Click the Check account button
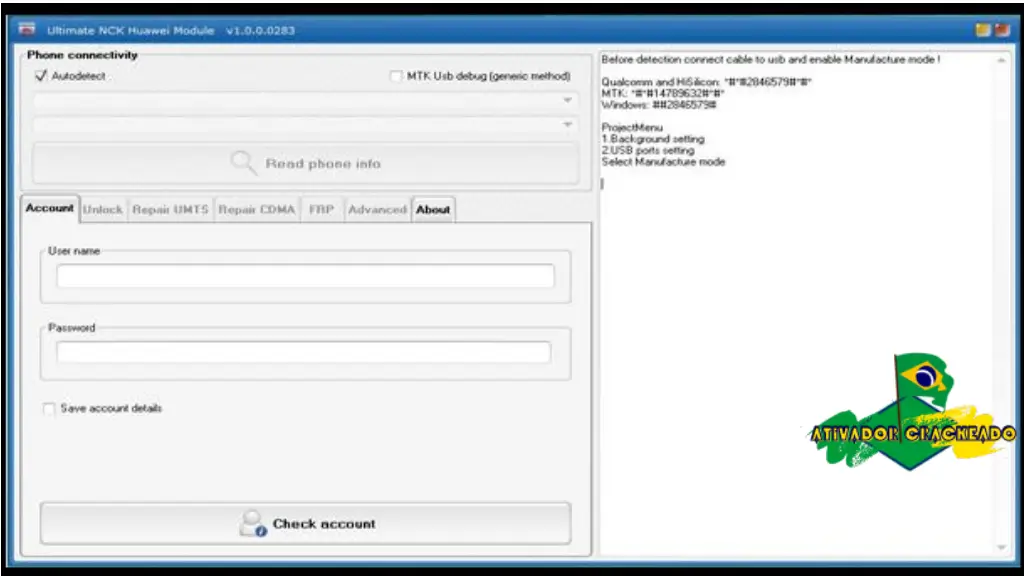 point(306,524)
